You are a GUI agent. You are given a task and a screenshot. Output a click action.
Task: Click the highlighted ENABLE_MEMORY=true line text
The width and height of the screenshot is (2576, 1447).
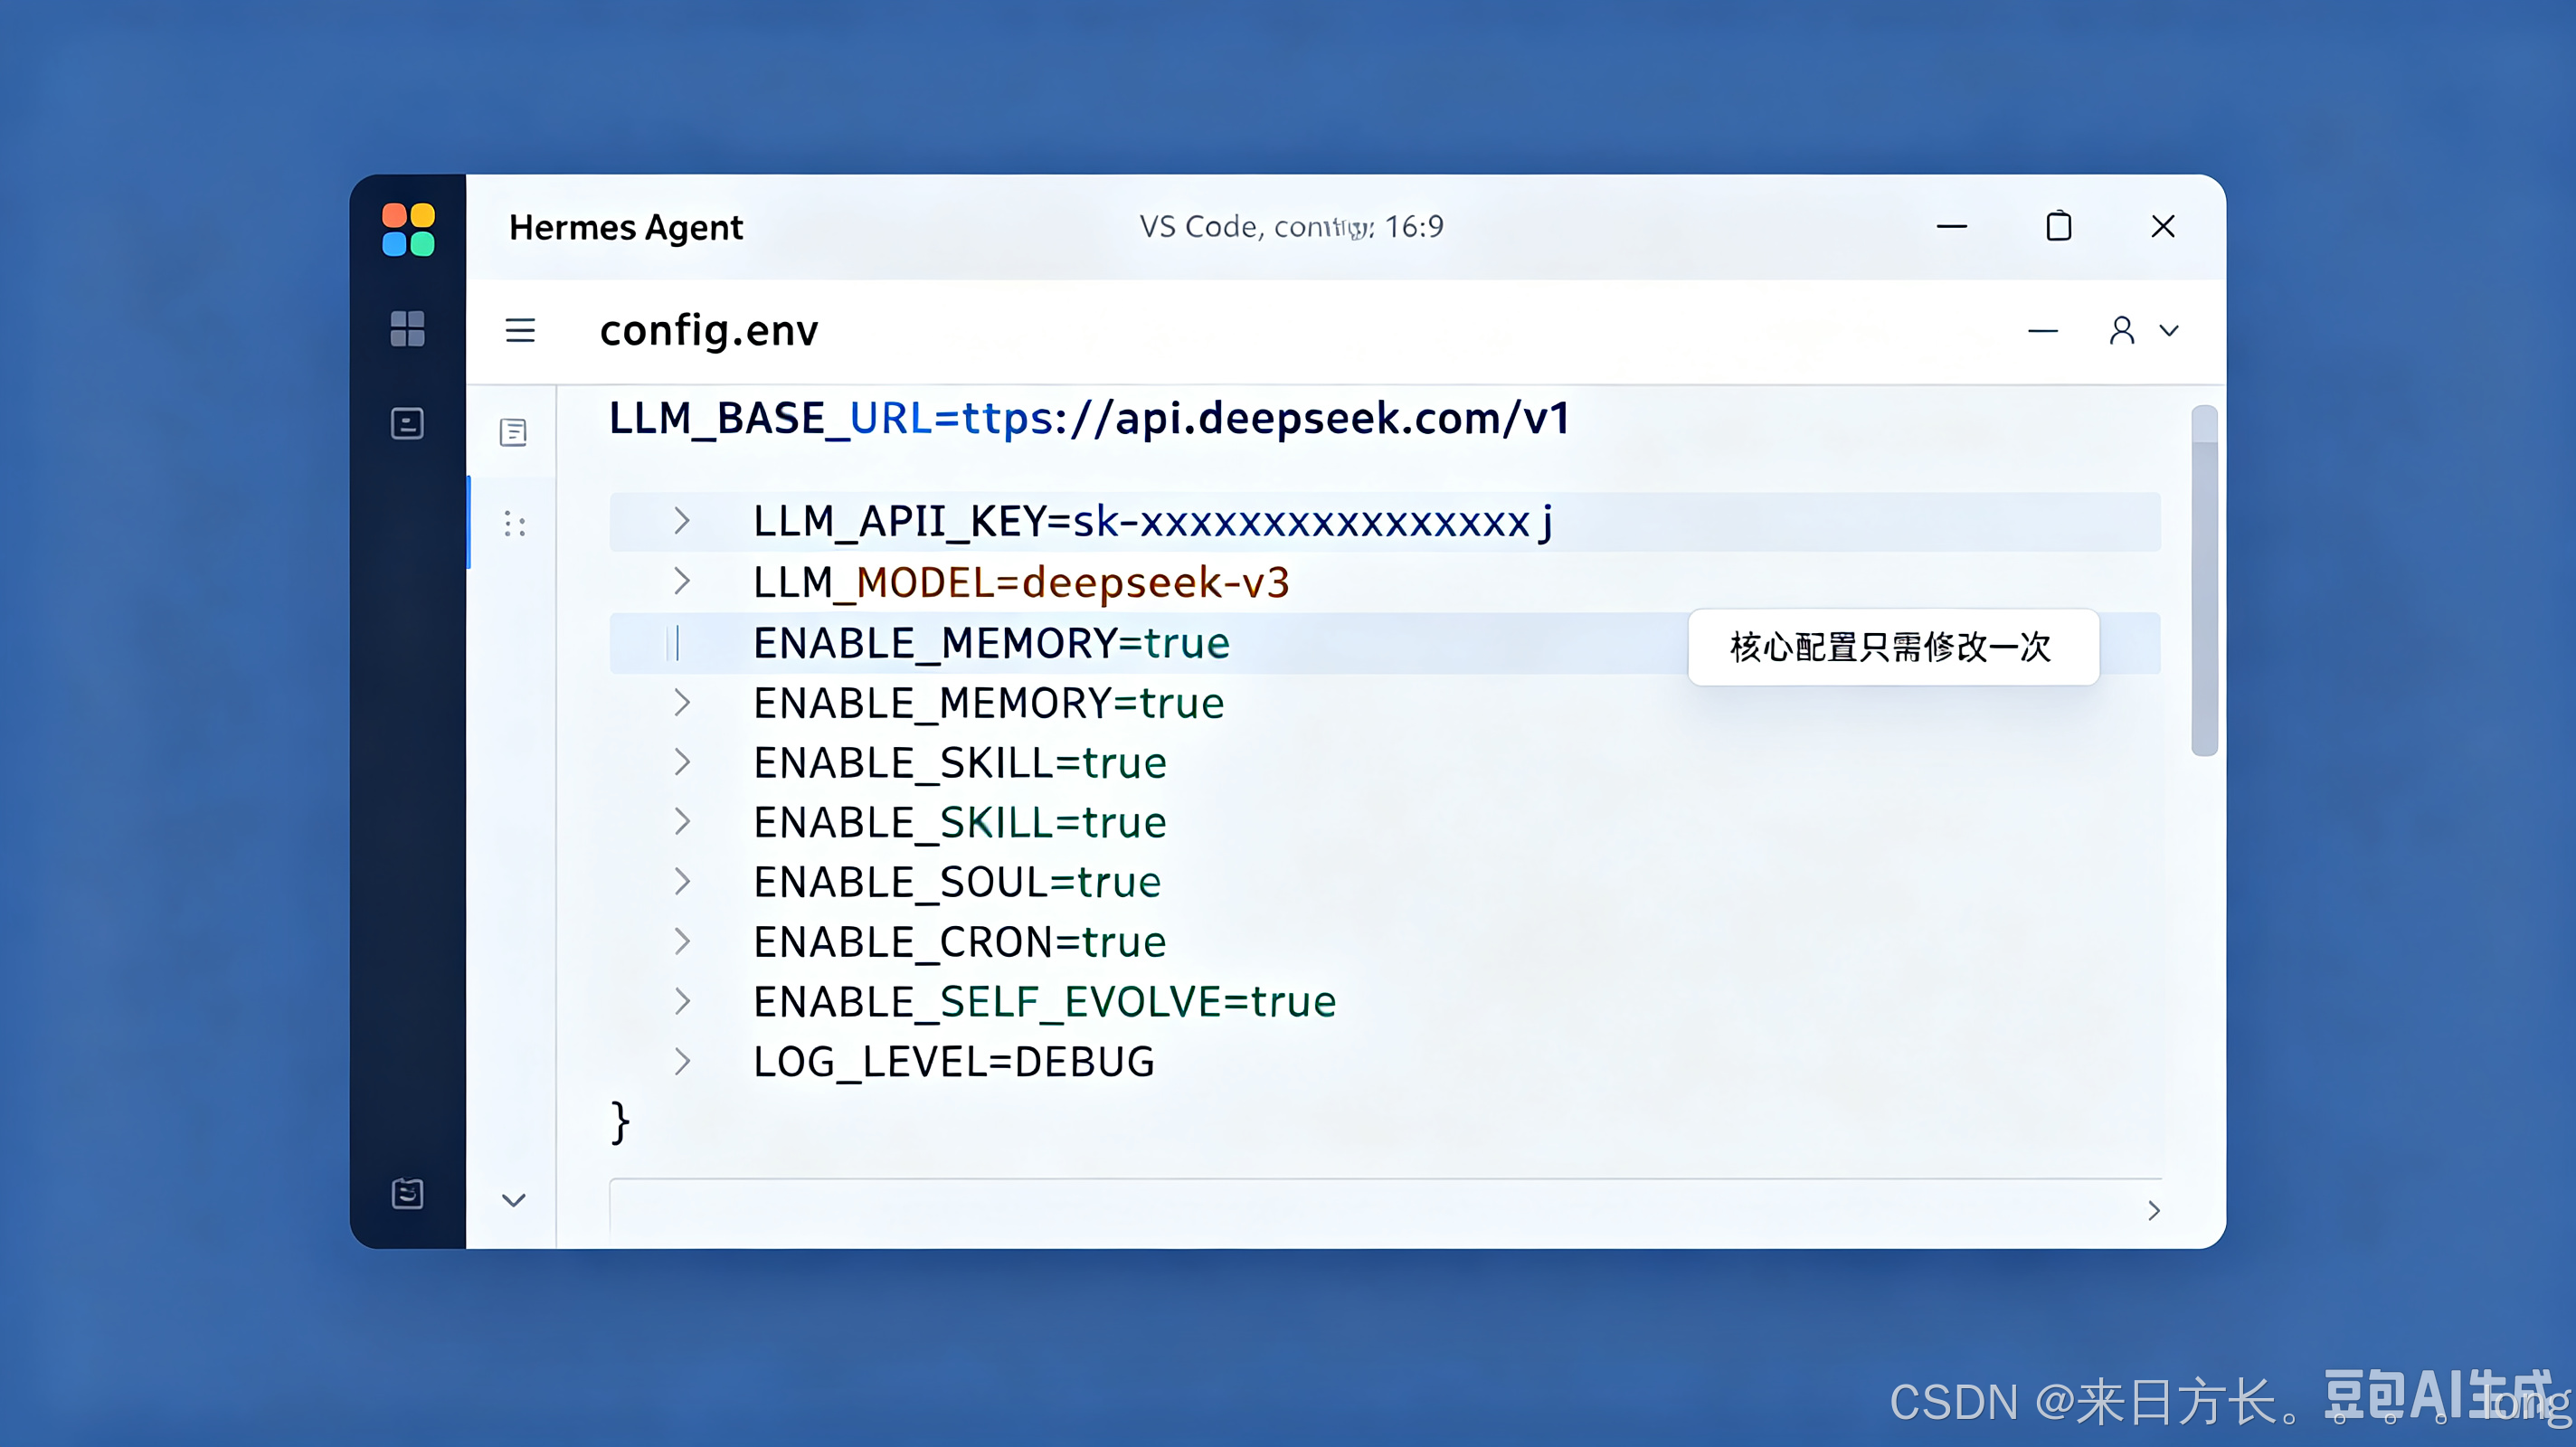pyautogui.click(x=991, y=643)
